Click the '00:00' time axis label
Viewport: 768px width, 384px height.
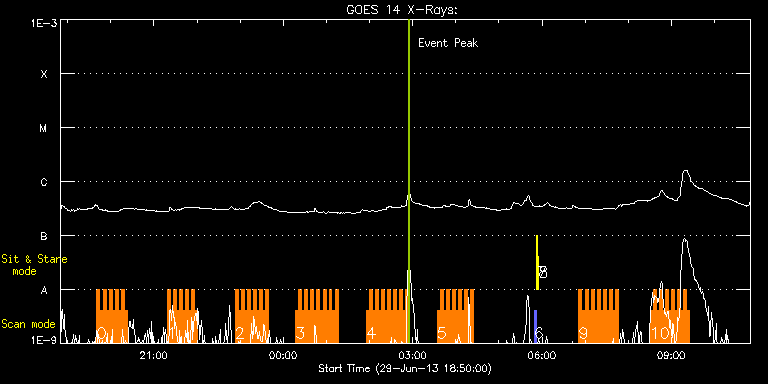[283, 355]
